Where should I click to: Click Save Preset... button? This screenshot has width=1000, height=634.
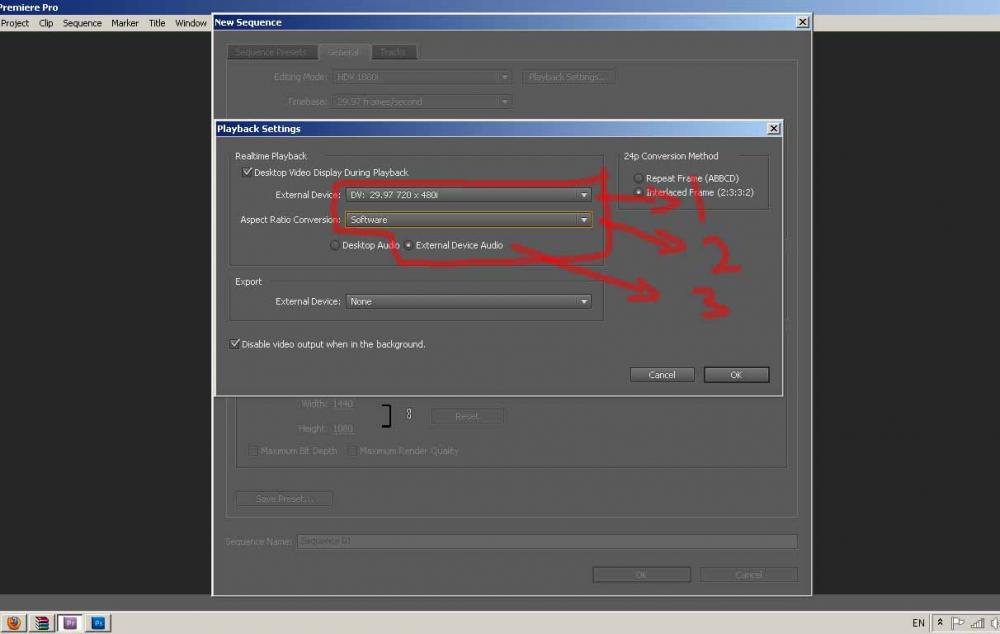(284, 498)
